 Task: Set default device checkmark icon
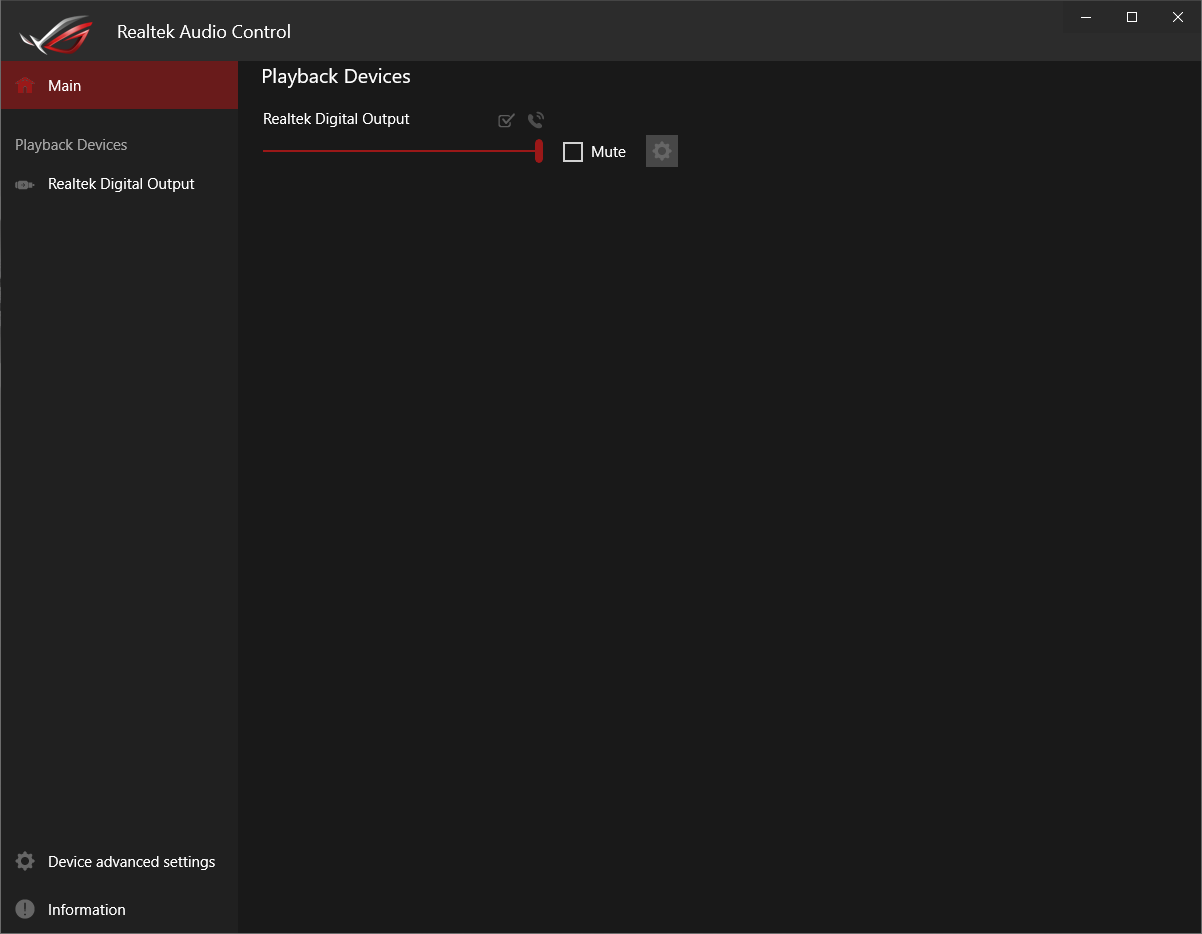[x=506, y=120]
